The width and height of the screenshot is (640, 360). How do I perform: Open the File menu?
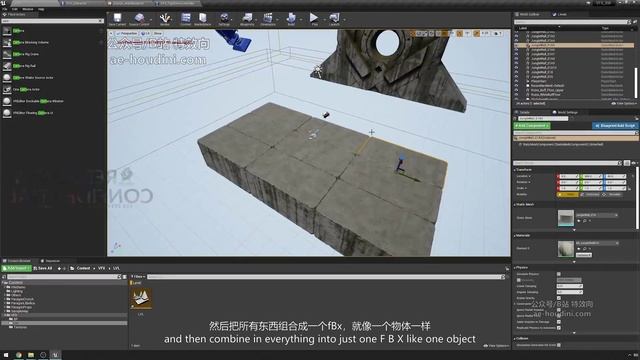(4, 9)
